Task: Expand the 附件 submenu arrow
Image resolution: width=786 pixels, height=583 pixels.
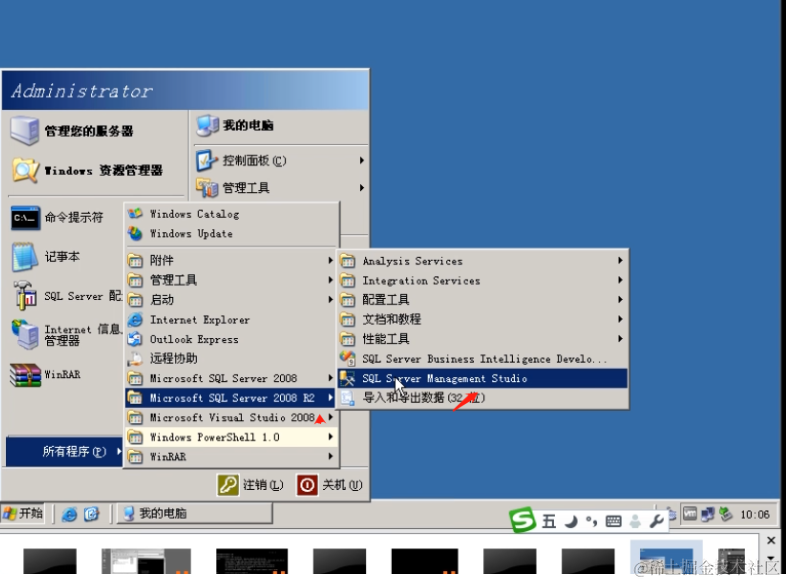Action: [330, 260]
